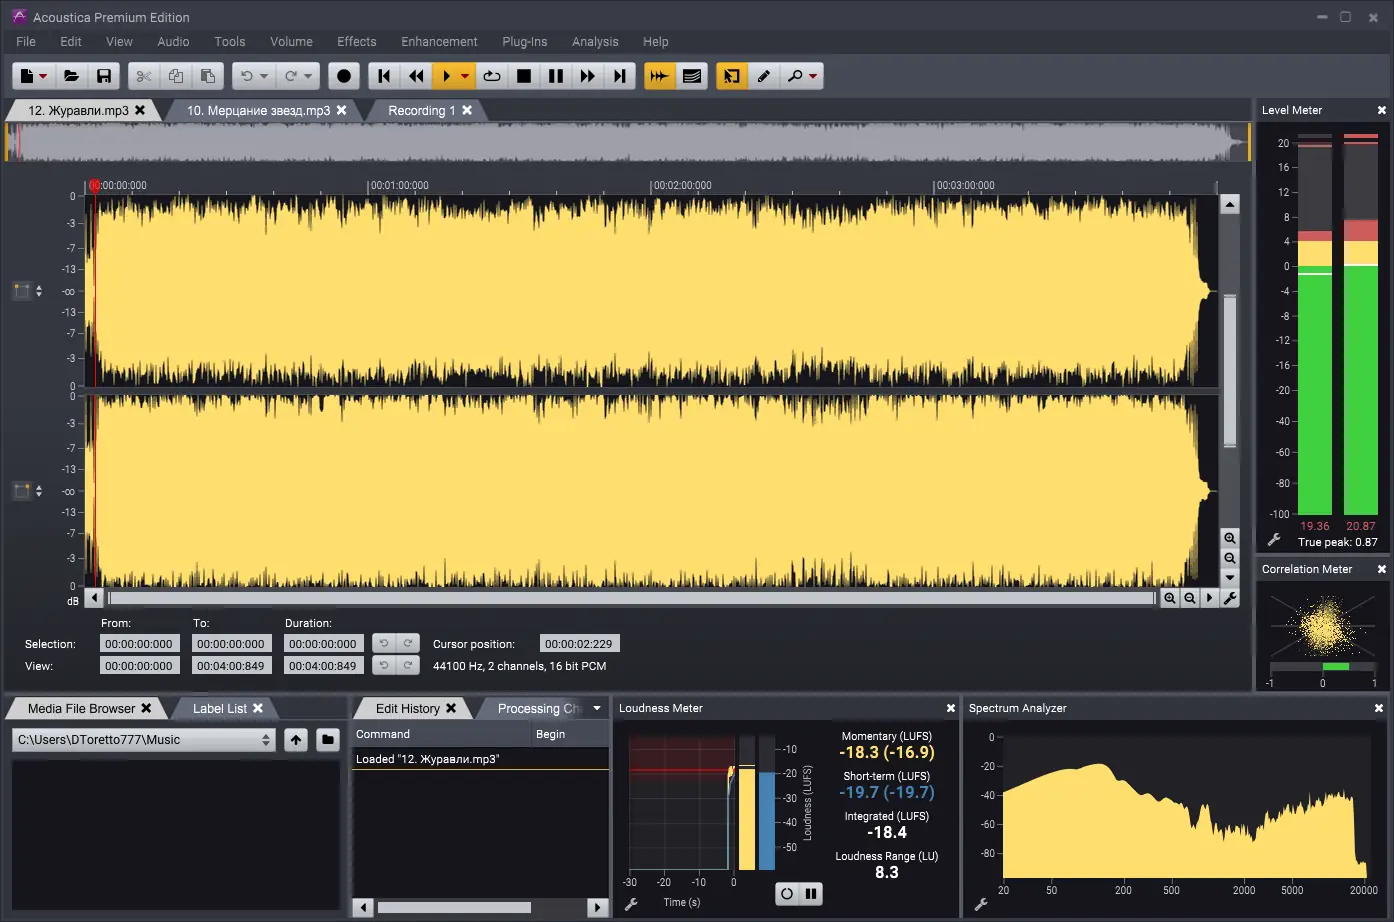Image resolution: width=1394 pixels, height=922 pixels.
Task: Open the new file dropdown arrow
Action: coord(43,76)
